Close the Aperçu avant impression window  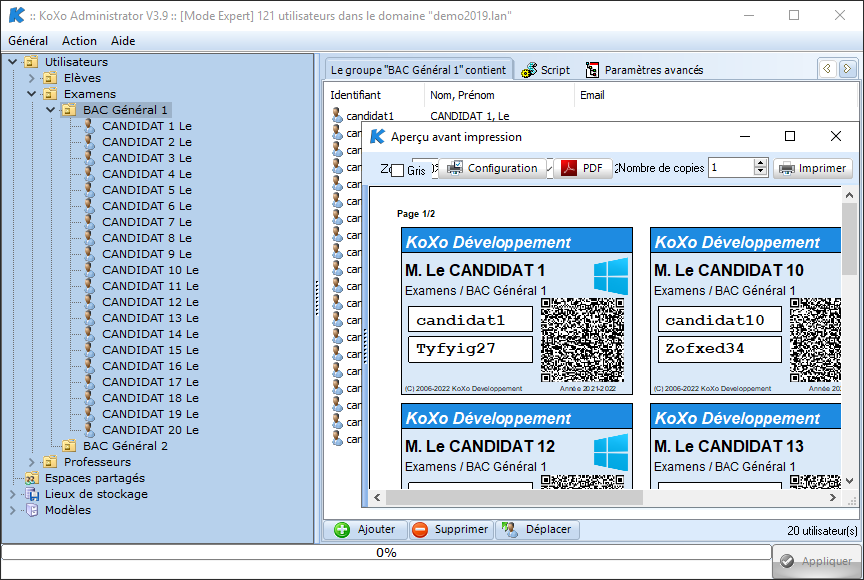[x=835, y=136]
